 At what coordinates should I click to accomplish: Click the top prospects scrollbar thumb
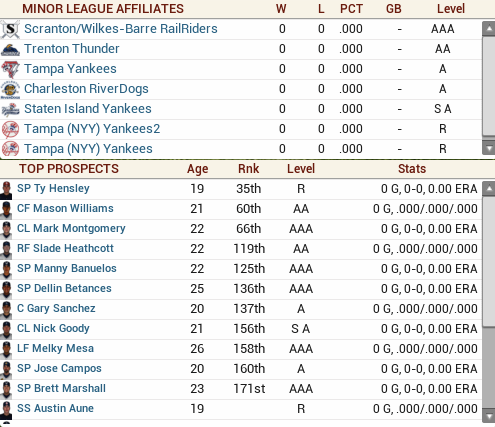(x=489, y=262)
